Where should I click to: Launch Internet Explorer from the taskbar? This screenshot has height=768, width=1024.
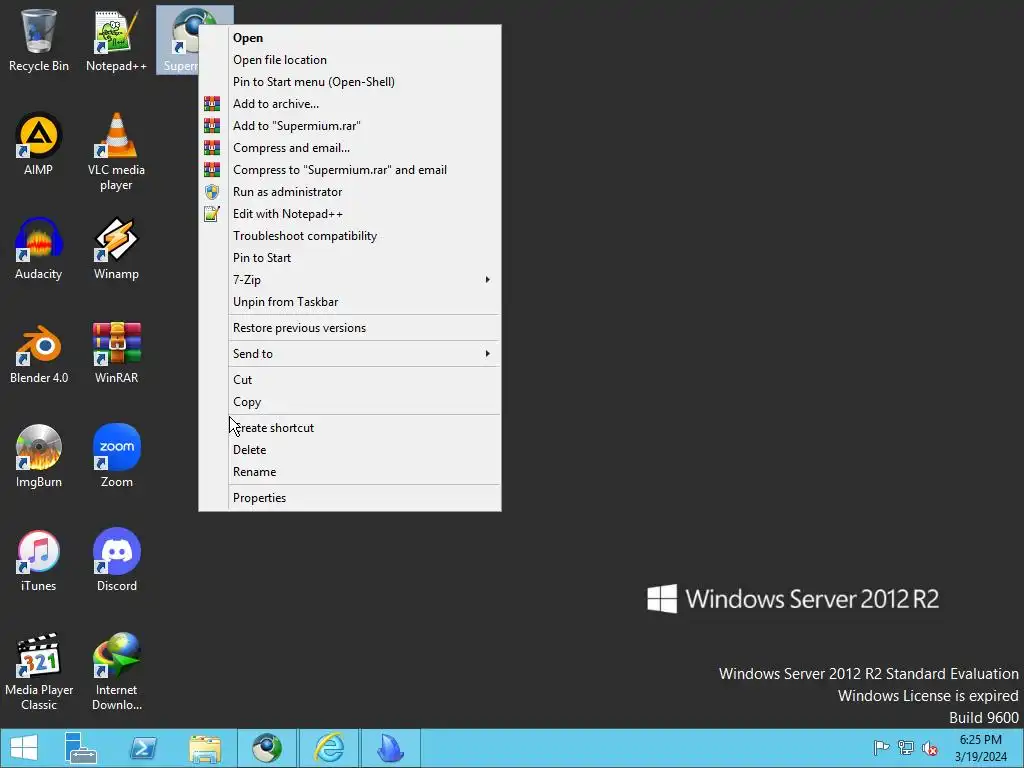tap(329, 748)
